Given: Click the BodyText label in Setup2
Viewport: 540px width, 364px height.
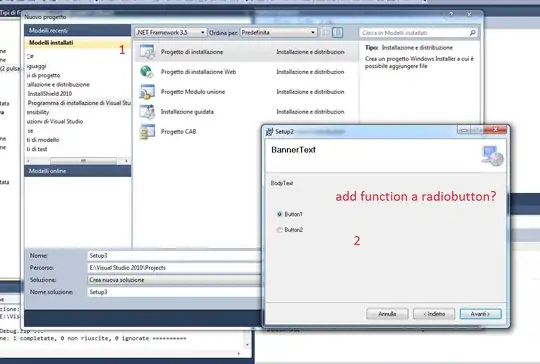Looking at the screenshot, I should pos(282,183).
